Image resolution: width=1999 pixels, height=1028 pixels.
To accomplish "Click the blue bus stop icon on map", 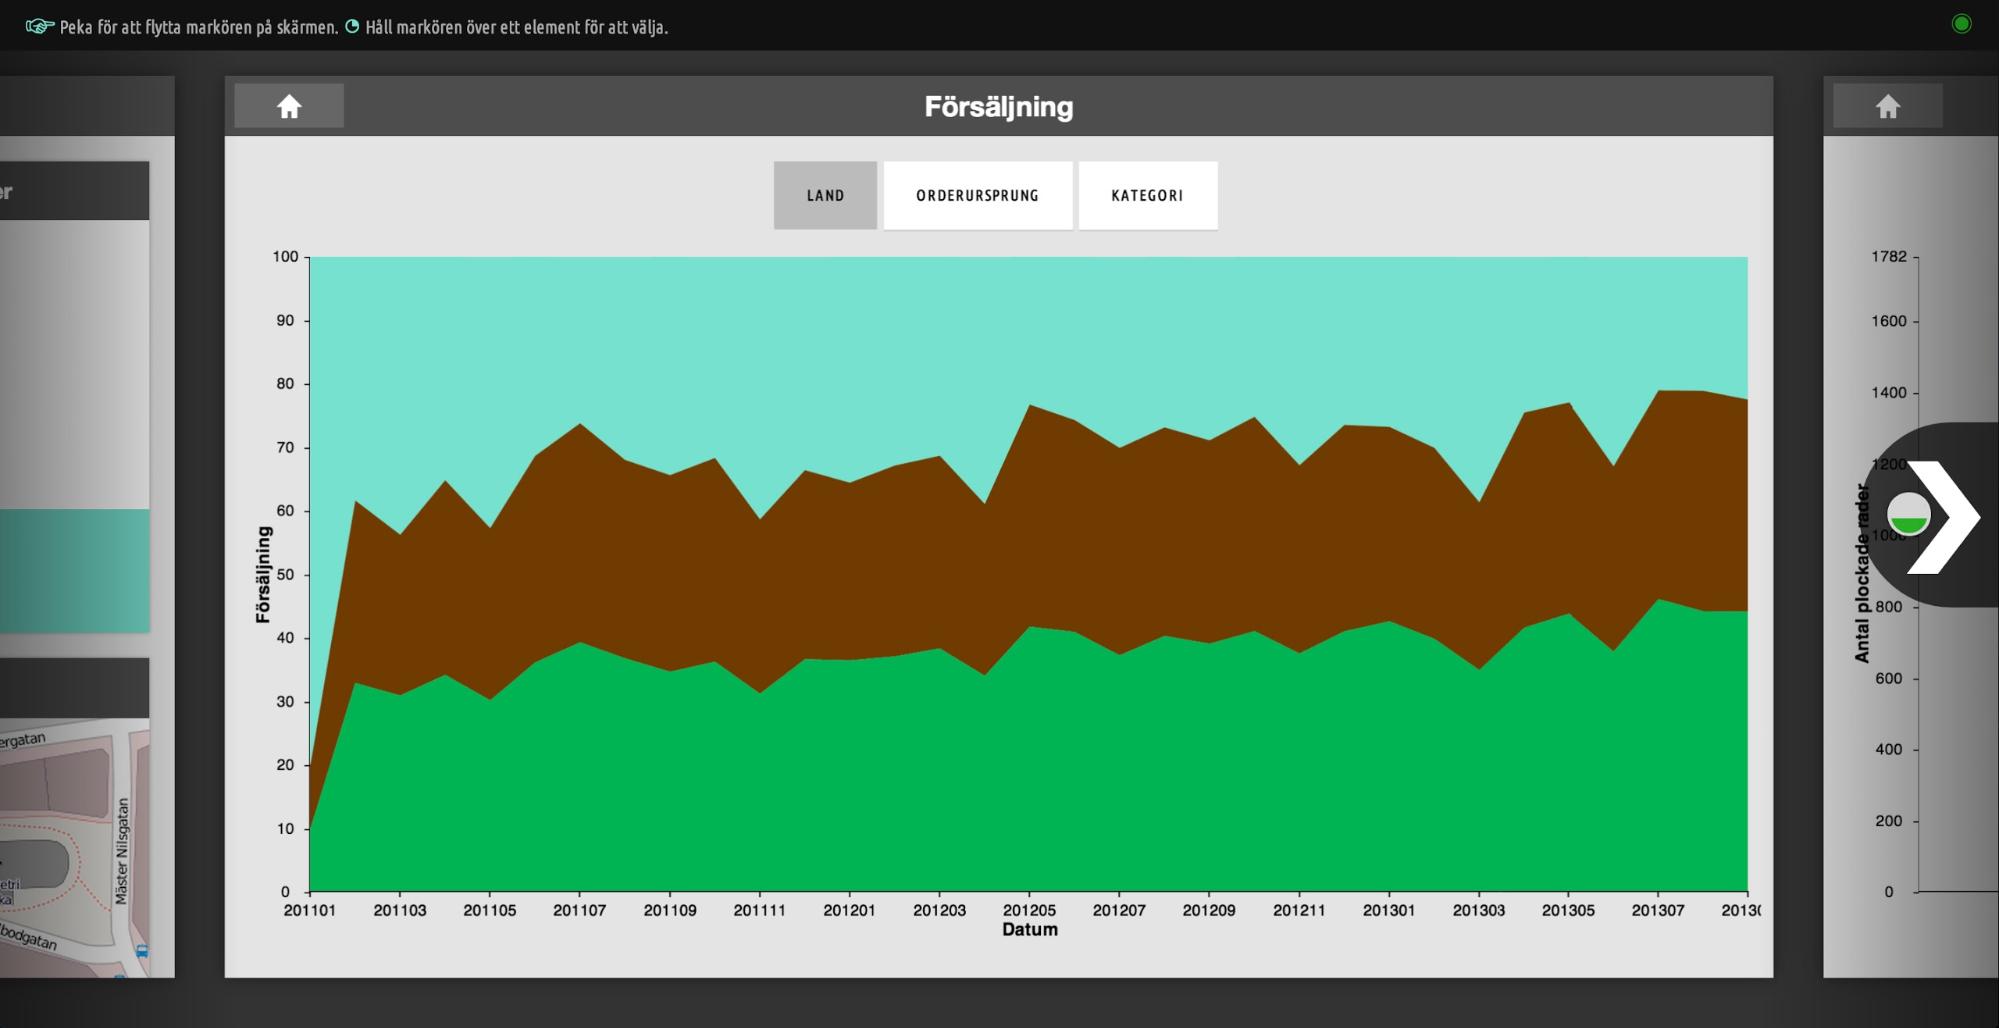I will coord(142,951).
